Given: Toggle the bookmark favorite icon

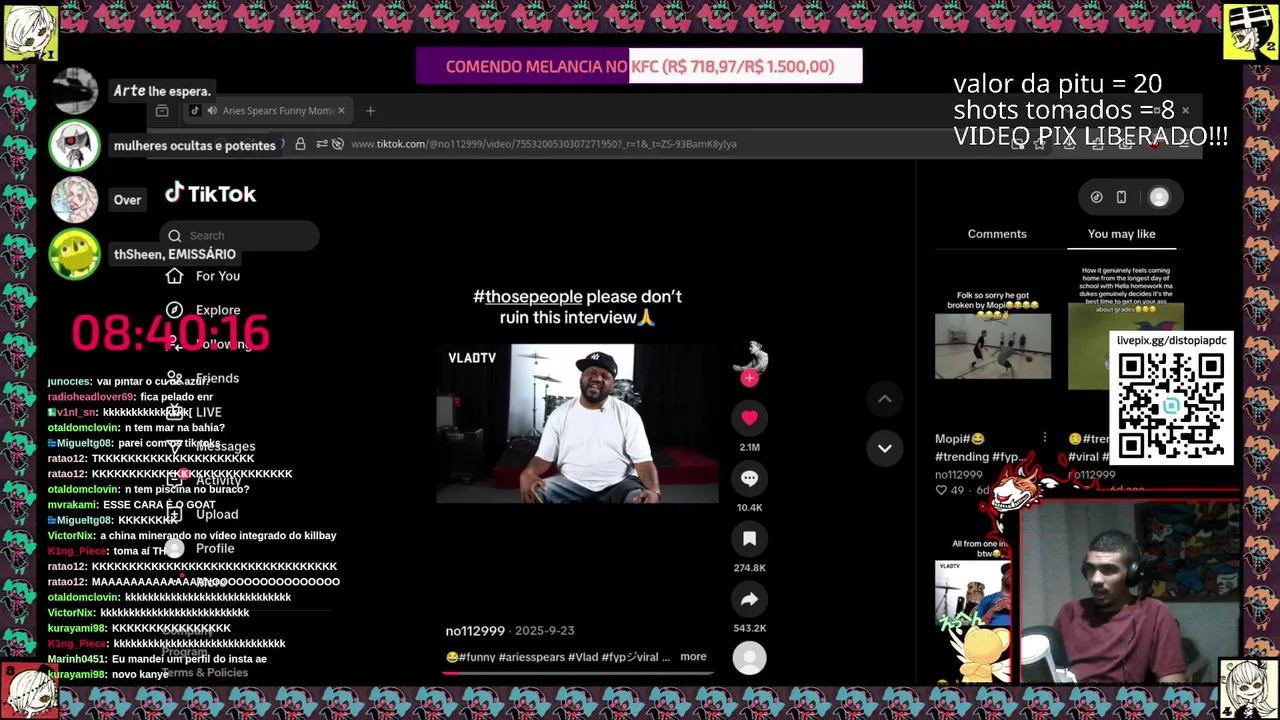Looking at the screenshot, I should 749,539.
